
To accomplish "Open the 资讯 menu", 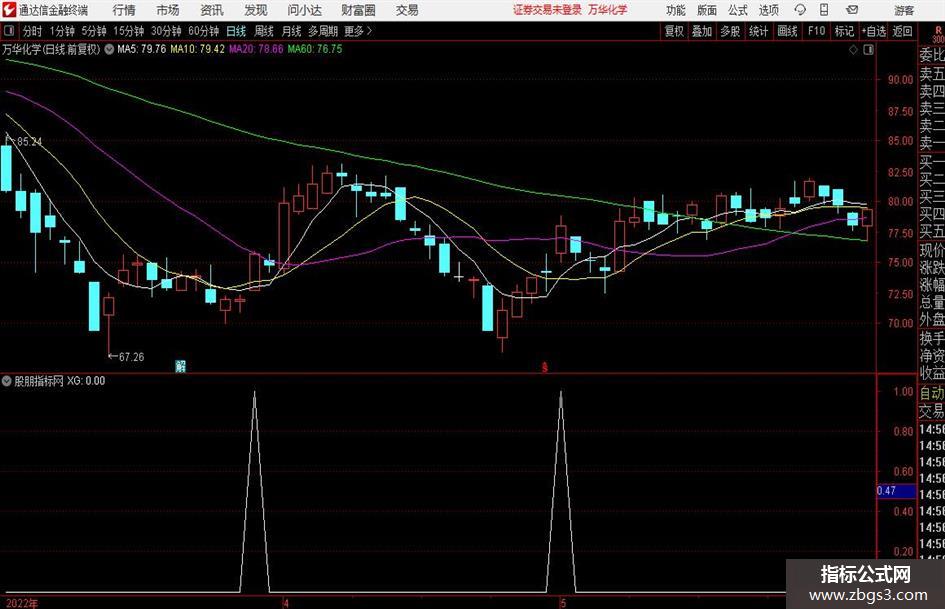I will [x=212, y=10].
